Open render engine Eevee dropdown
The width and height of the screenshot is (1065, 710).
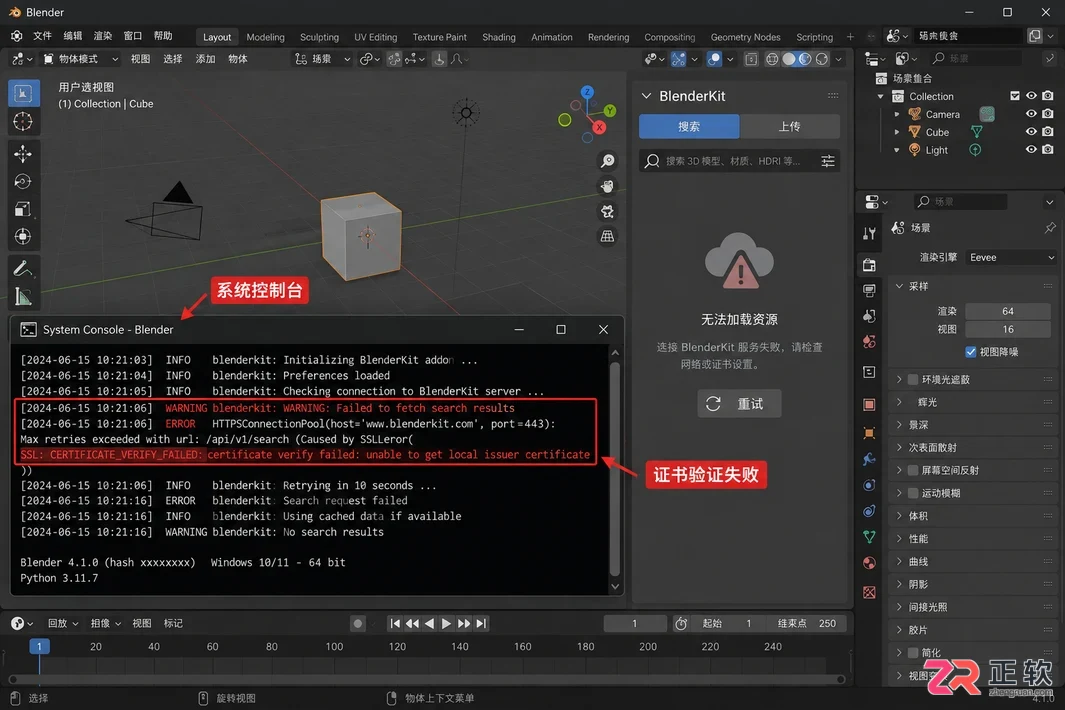tap(1011, 258)
